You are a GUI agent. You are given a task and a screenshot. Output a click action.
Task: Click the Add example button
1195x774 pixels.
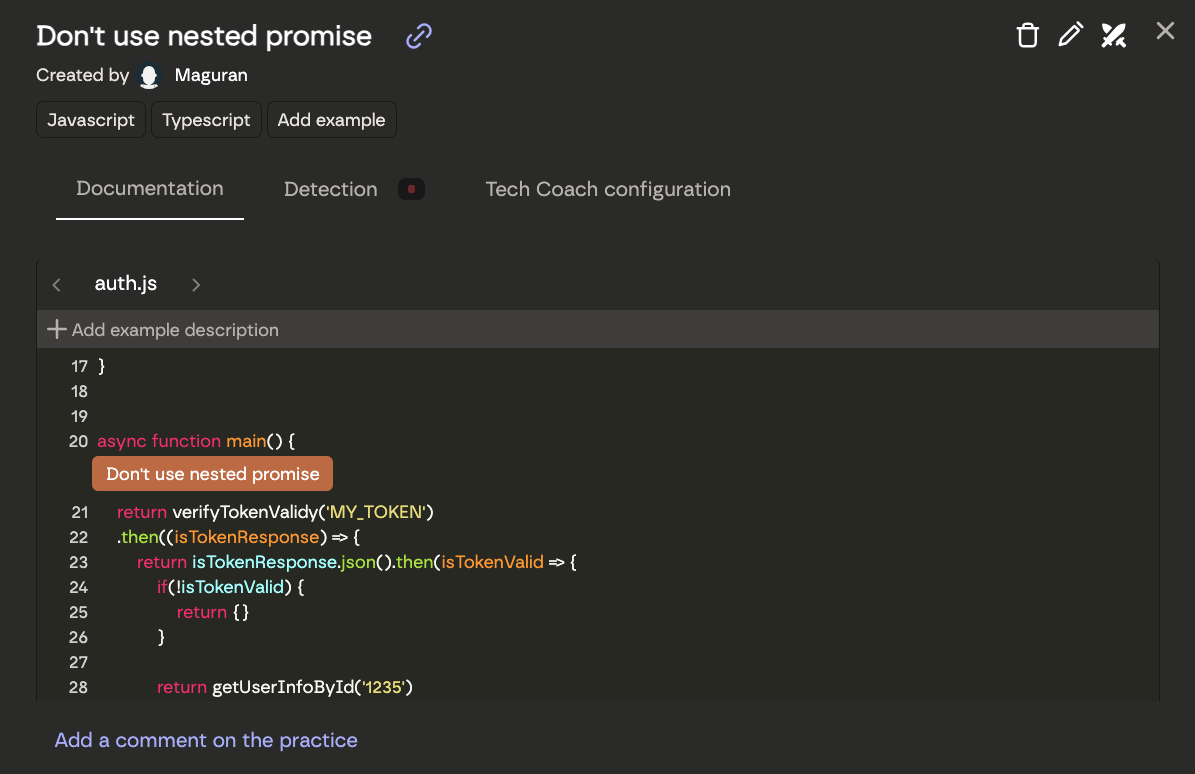pos(331,119)
